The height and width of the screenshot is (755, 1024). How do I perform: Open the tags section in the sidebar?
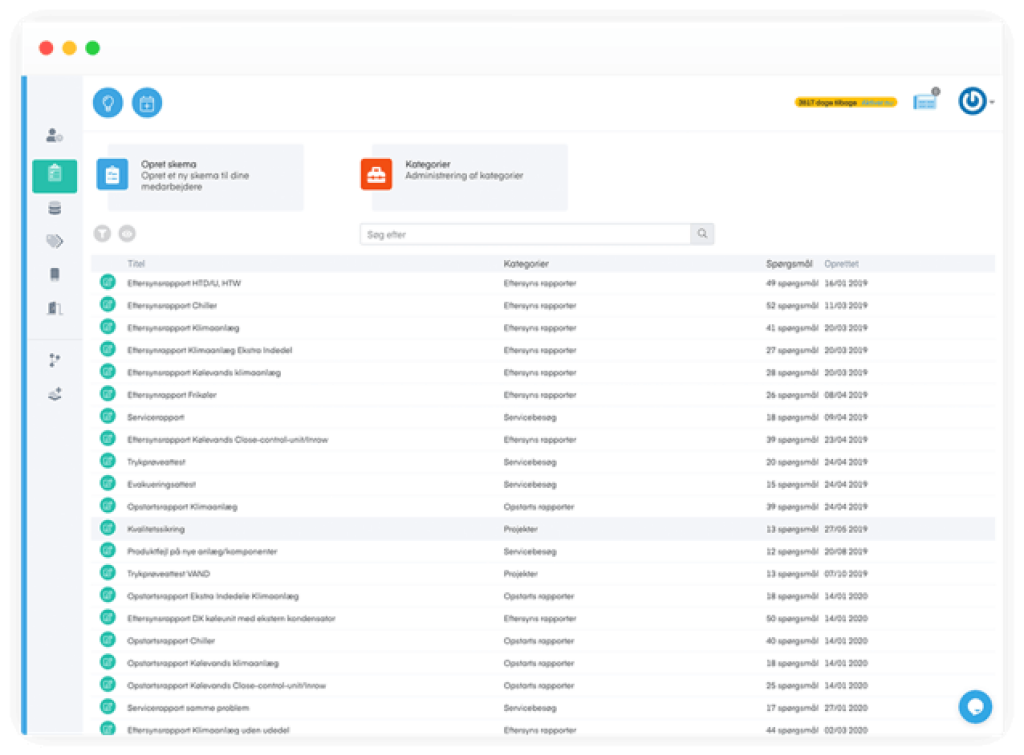click(x=54, y=241)
